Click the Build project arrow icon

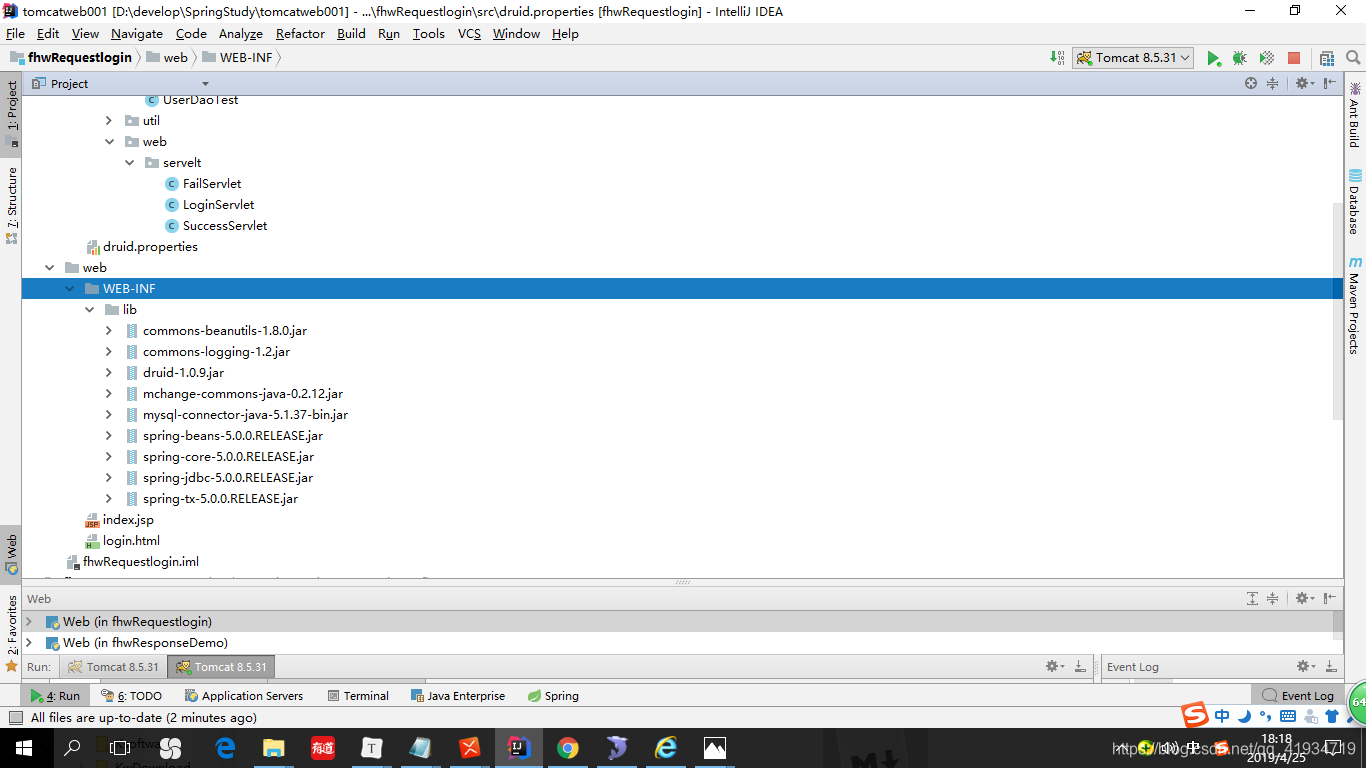1057,58
